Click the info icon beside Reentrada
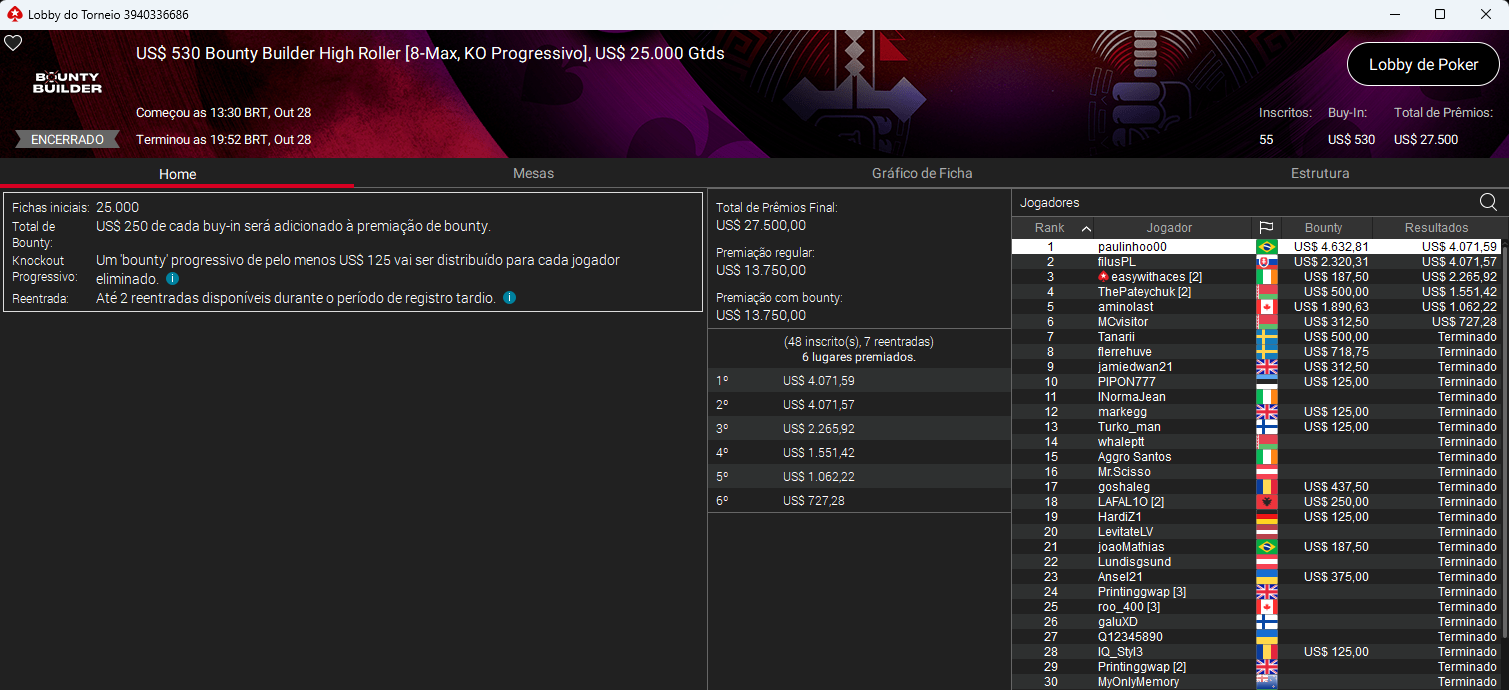Screen dimensions: 1509x690 (509, 297)
